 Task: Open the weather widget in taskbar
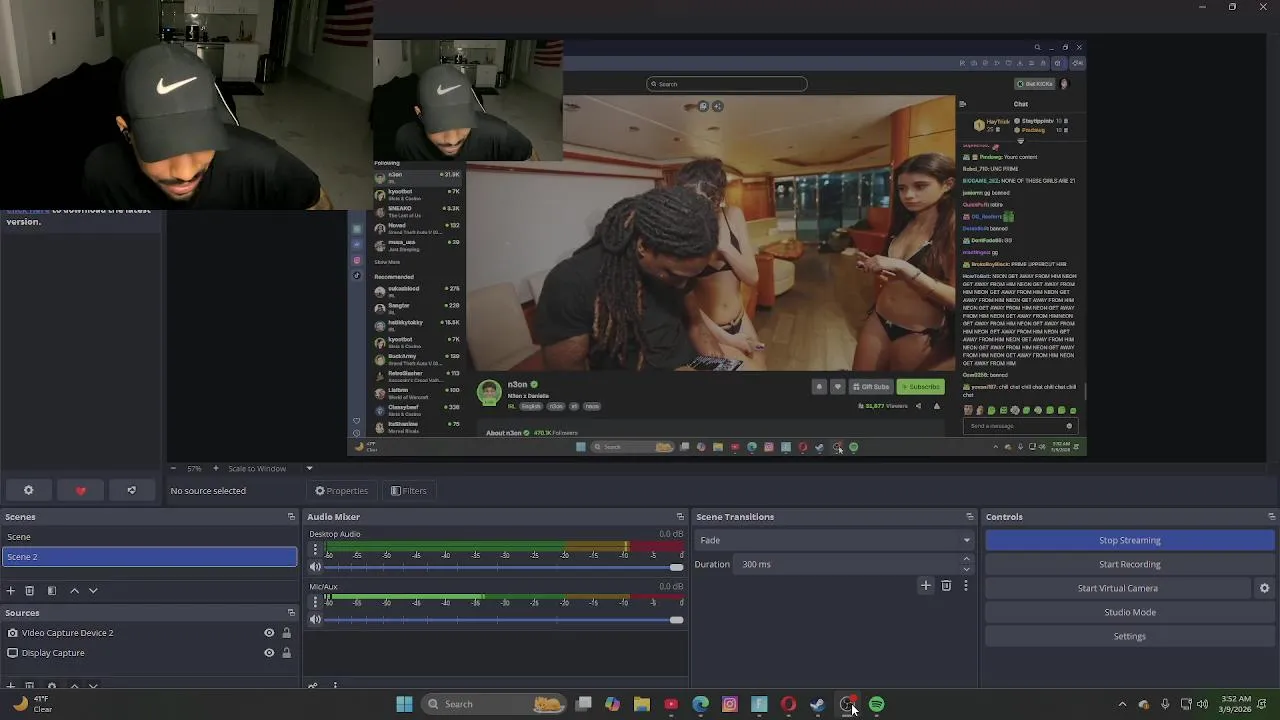point(32,704)
